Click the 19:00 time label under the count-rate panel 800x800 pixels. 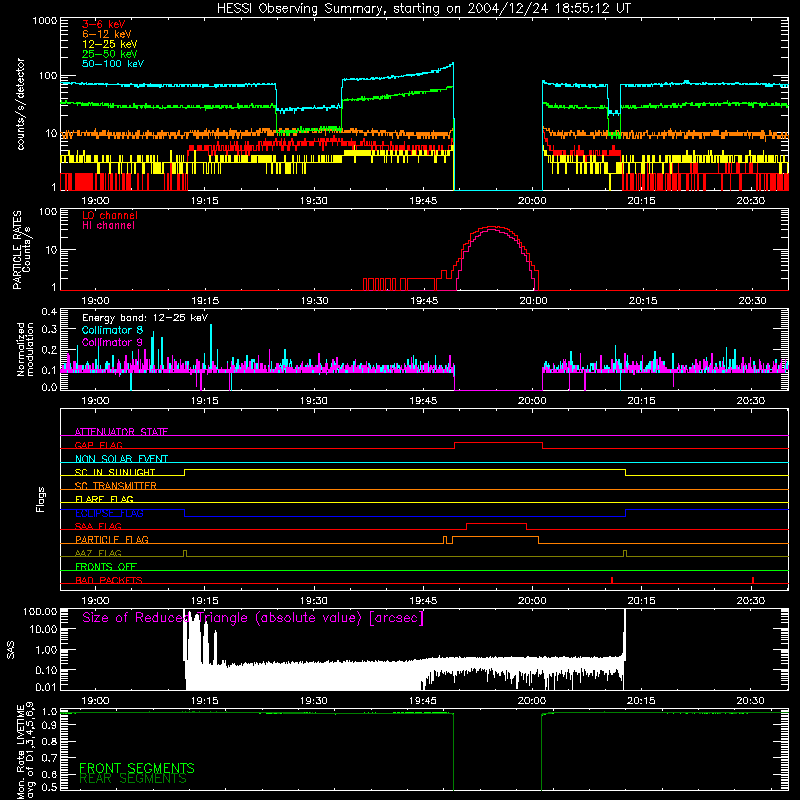pos(95,201)
